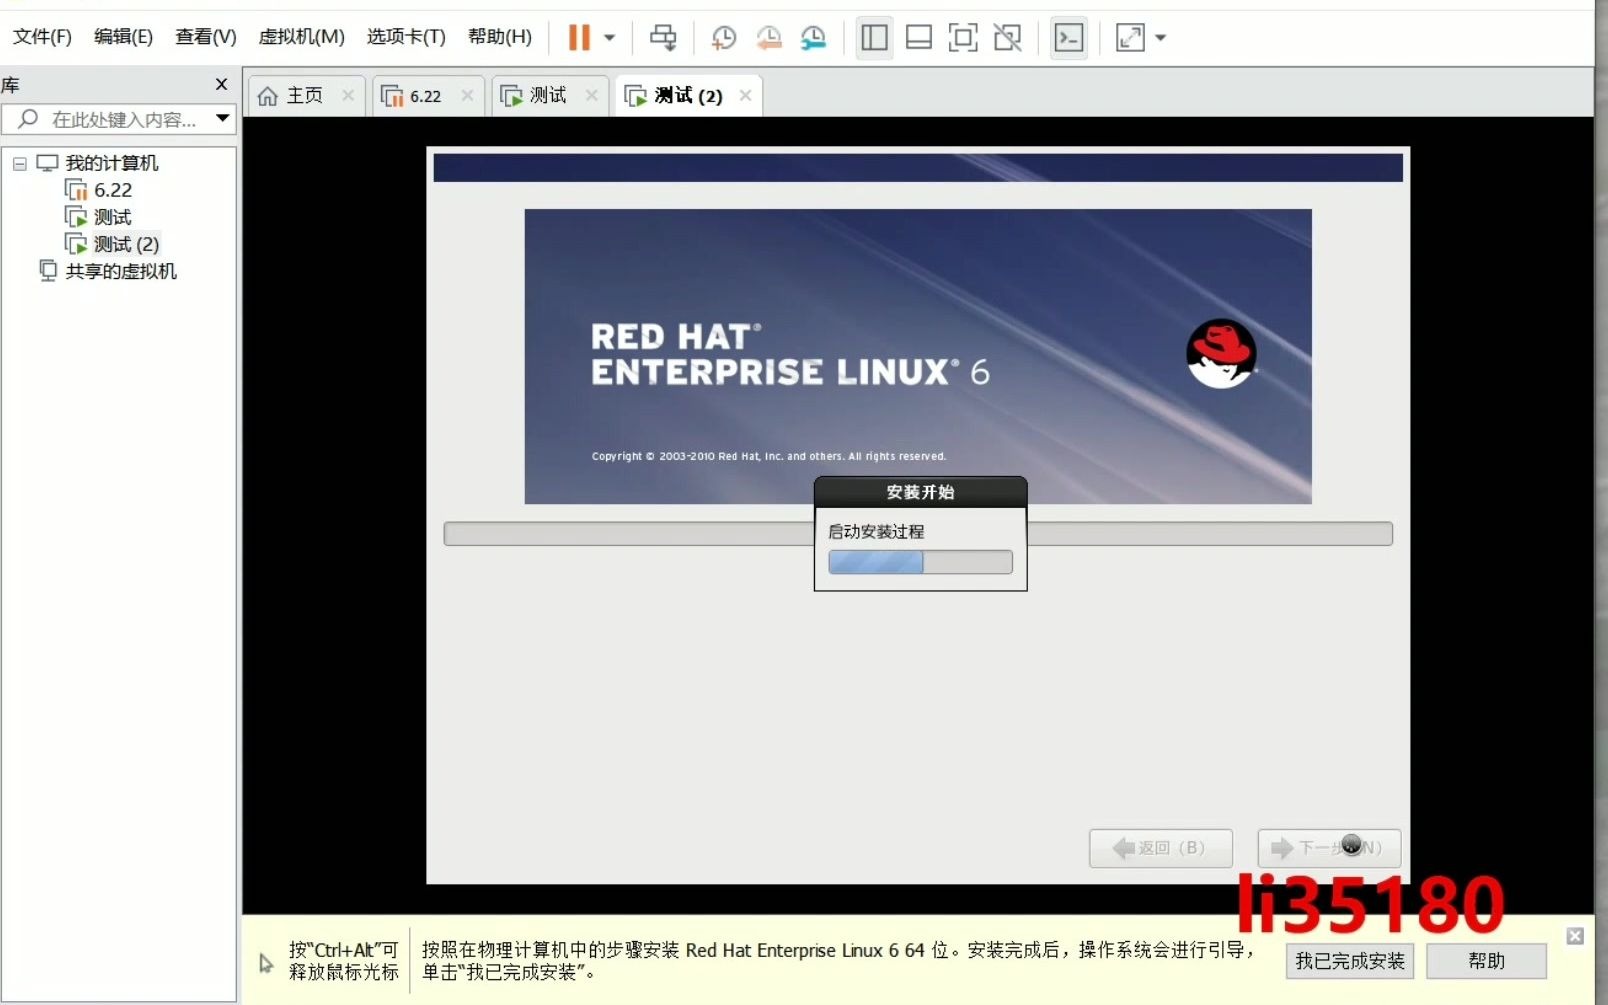Viewport: 1608px width, 1005px height.
Task: Open the pause button dropdown menu
Action: click(607, 37)
